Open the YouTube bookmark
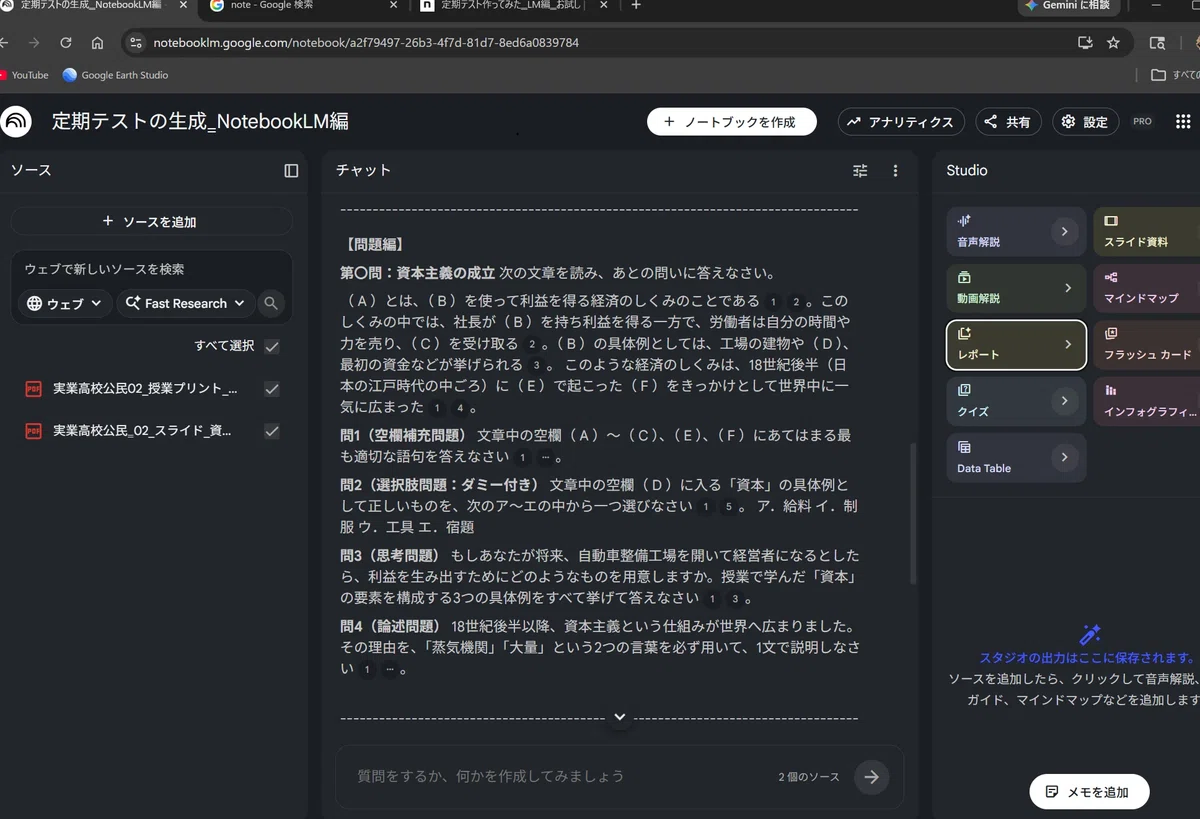 pyautogui.click(x=24, y=75)
